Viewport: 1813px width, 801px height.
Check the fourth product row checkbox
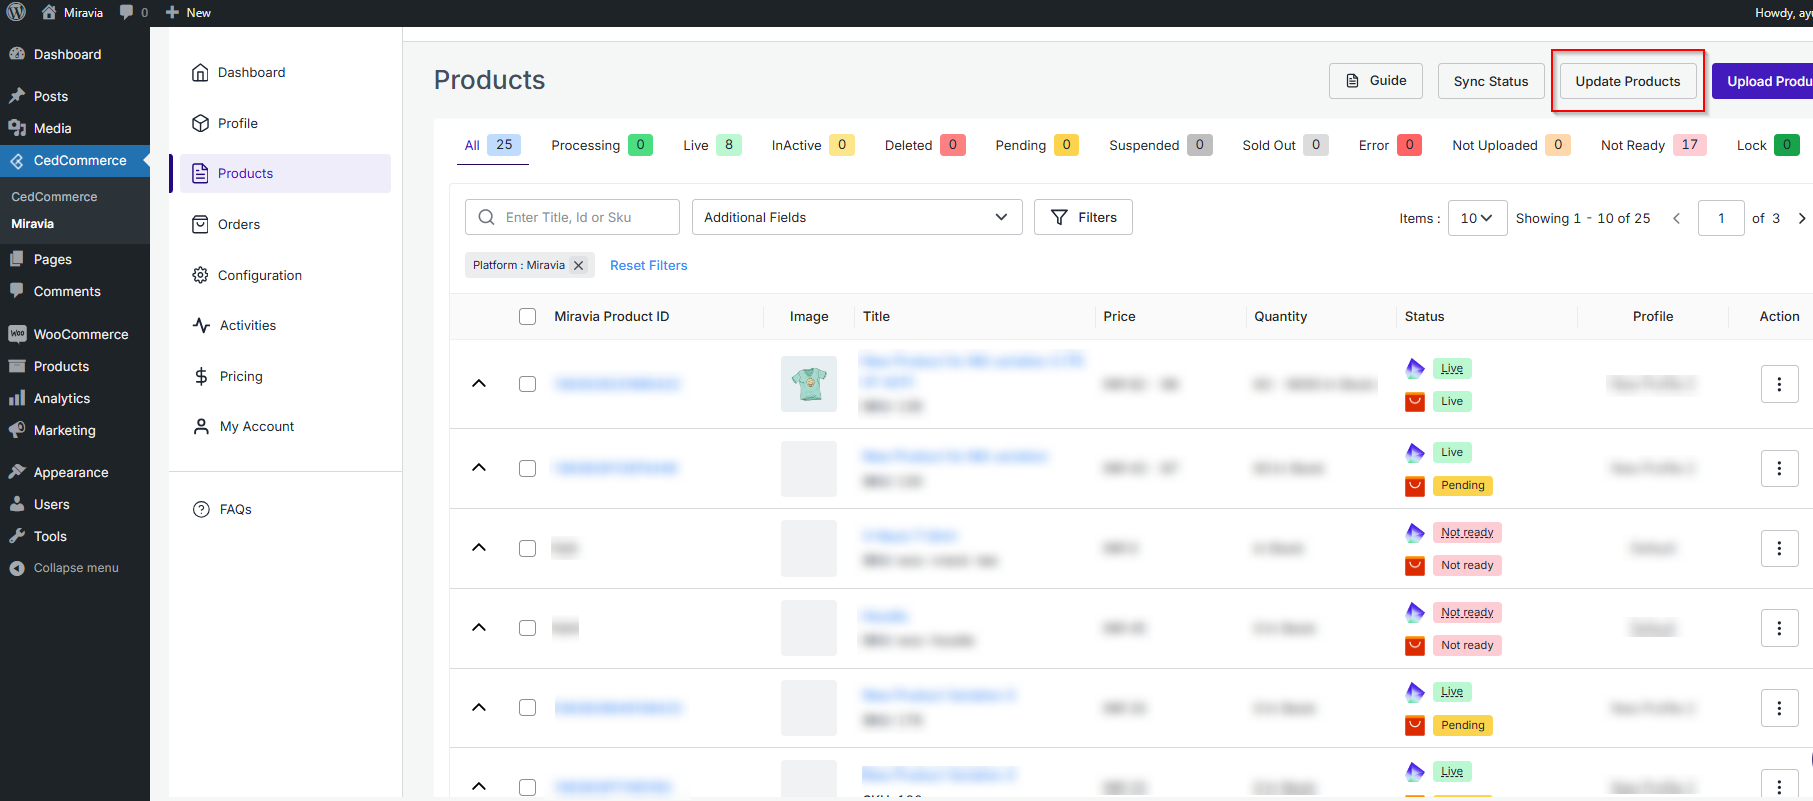[x=527, y=628]
